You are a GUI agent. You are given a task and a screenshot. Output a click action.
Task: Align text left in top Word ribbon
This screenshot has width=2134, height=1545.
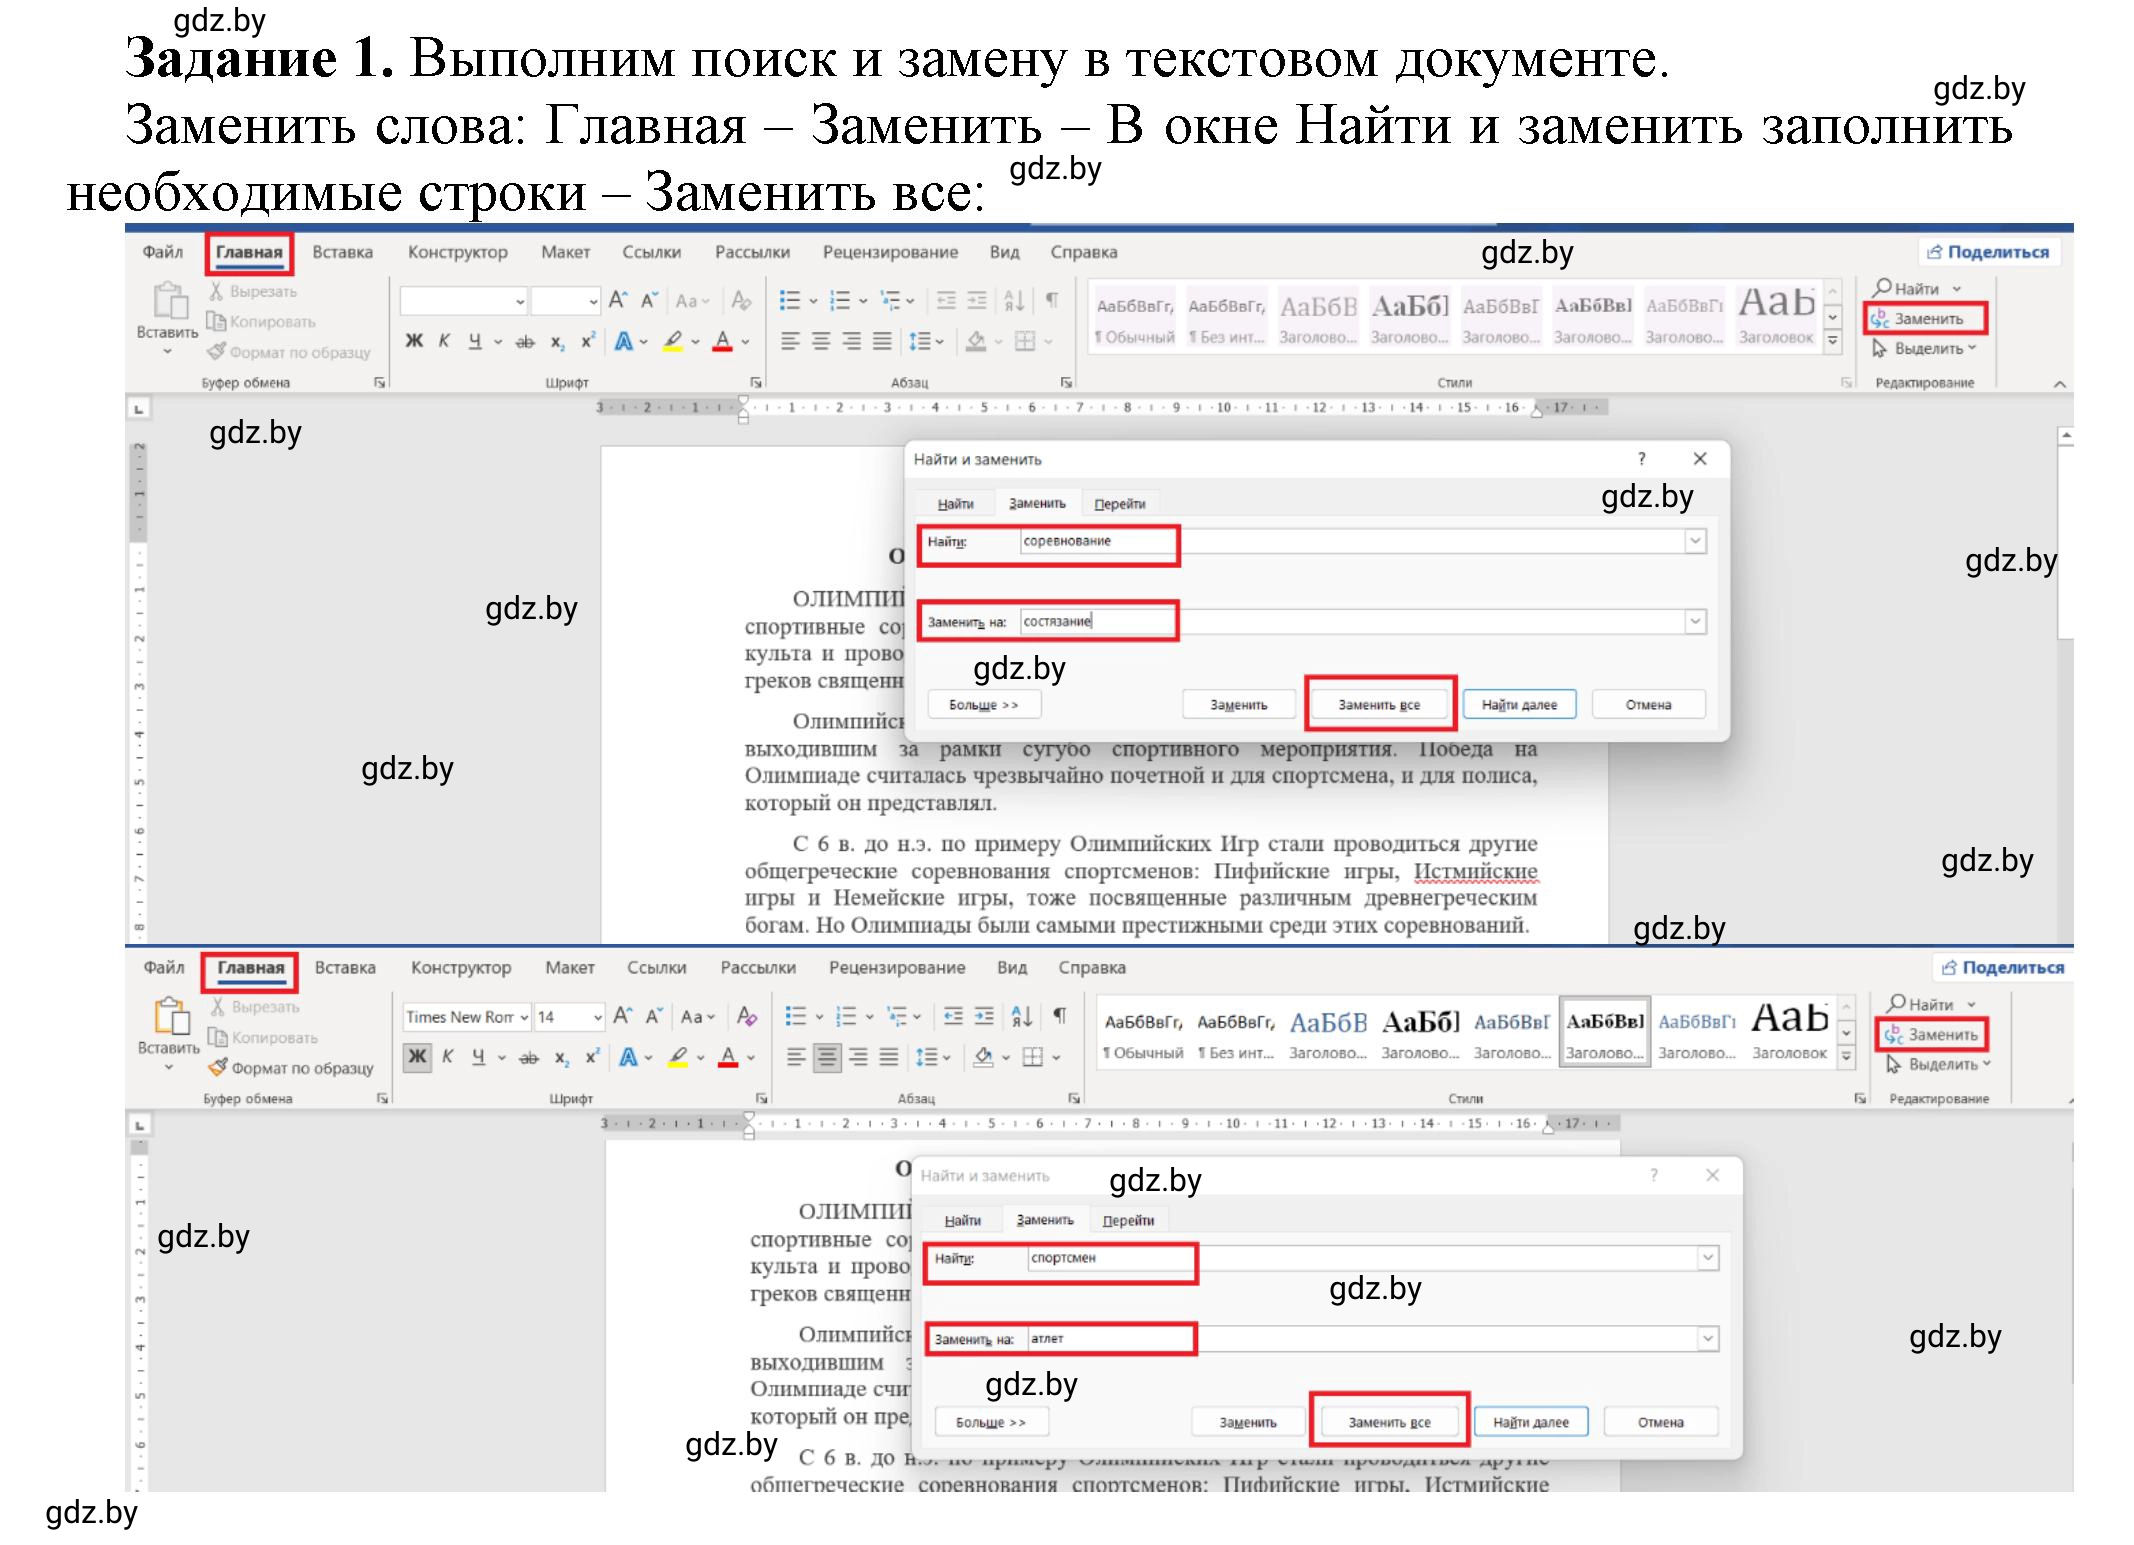(790, 341)
